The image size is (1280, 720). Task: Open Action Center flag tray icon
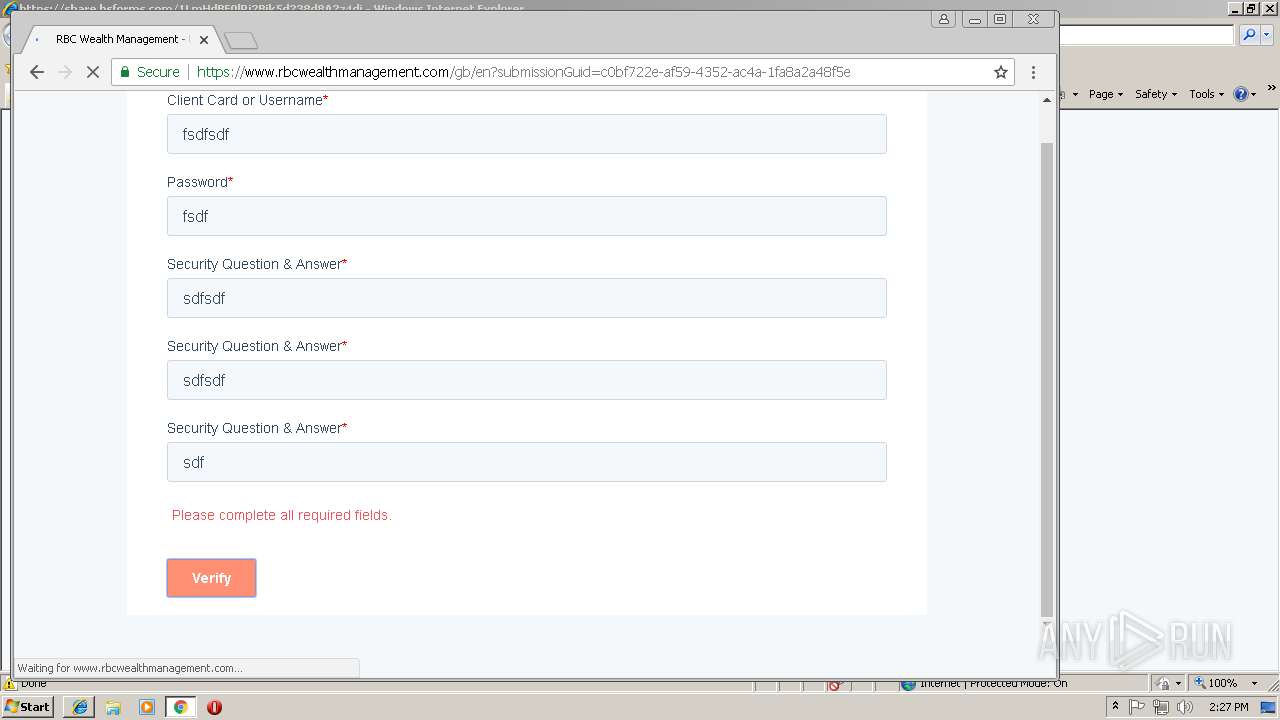click(x=1138, y=707)
